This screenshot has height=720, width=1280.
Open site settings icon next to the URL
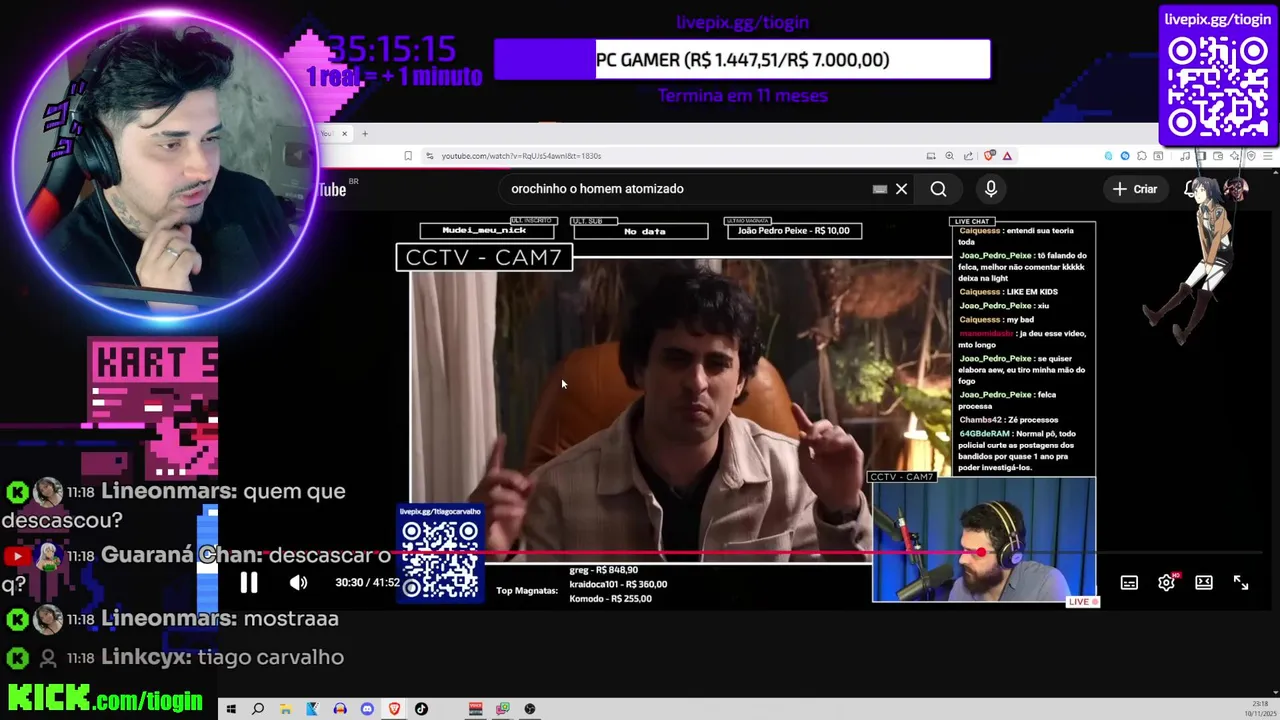[x=429, y=155]
